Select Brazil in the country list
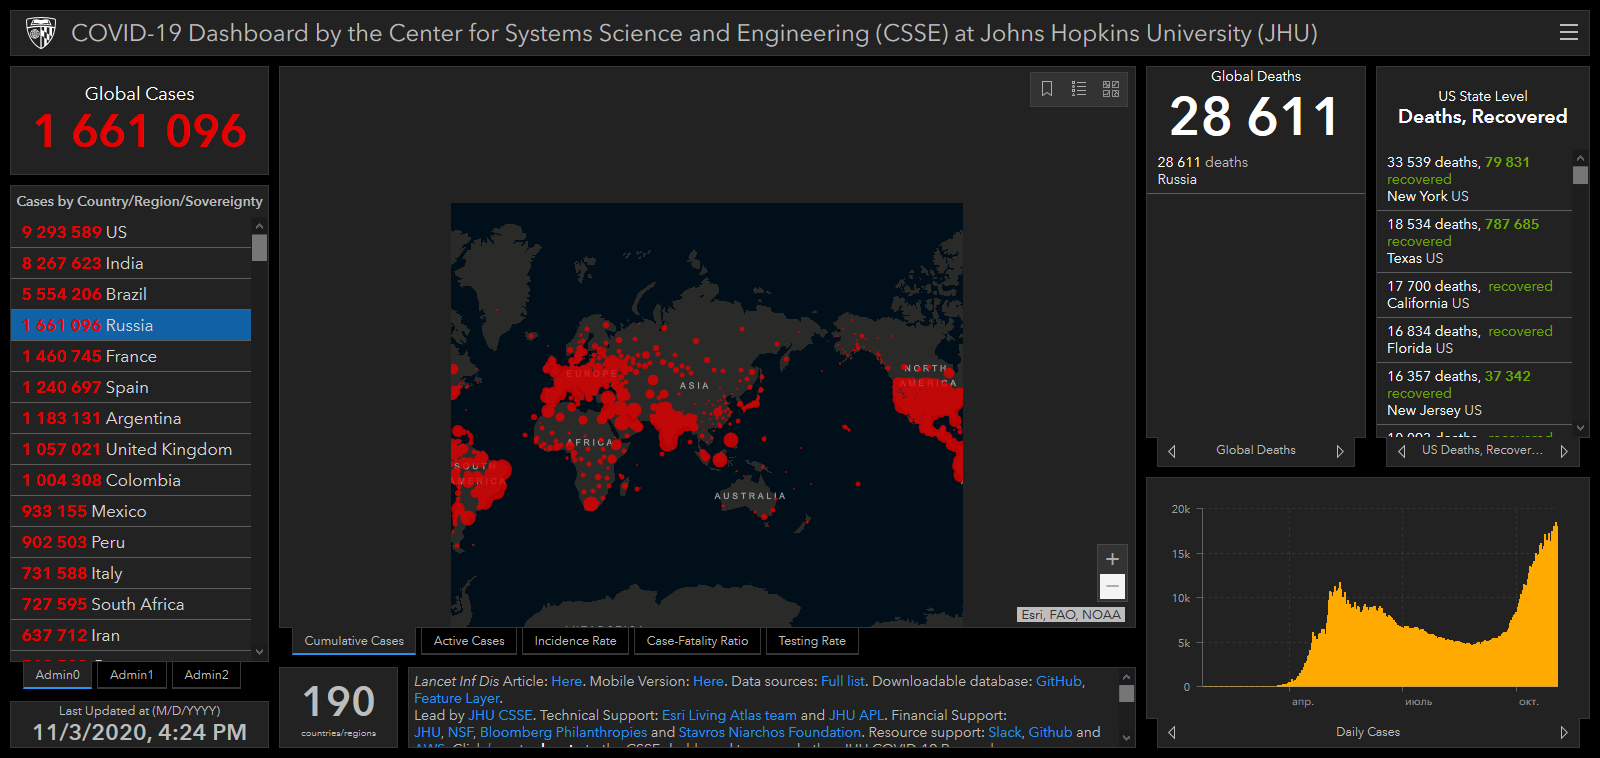Screen dimensions: 1600x758 point(131,294)
